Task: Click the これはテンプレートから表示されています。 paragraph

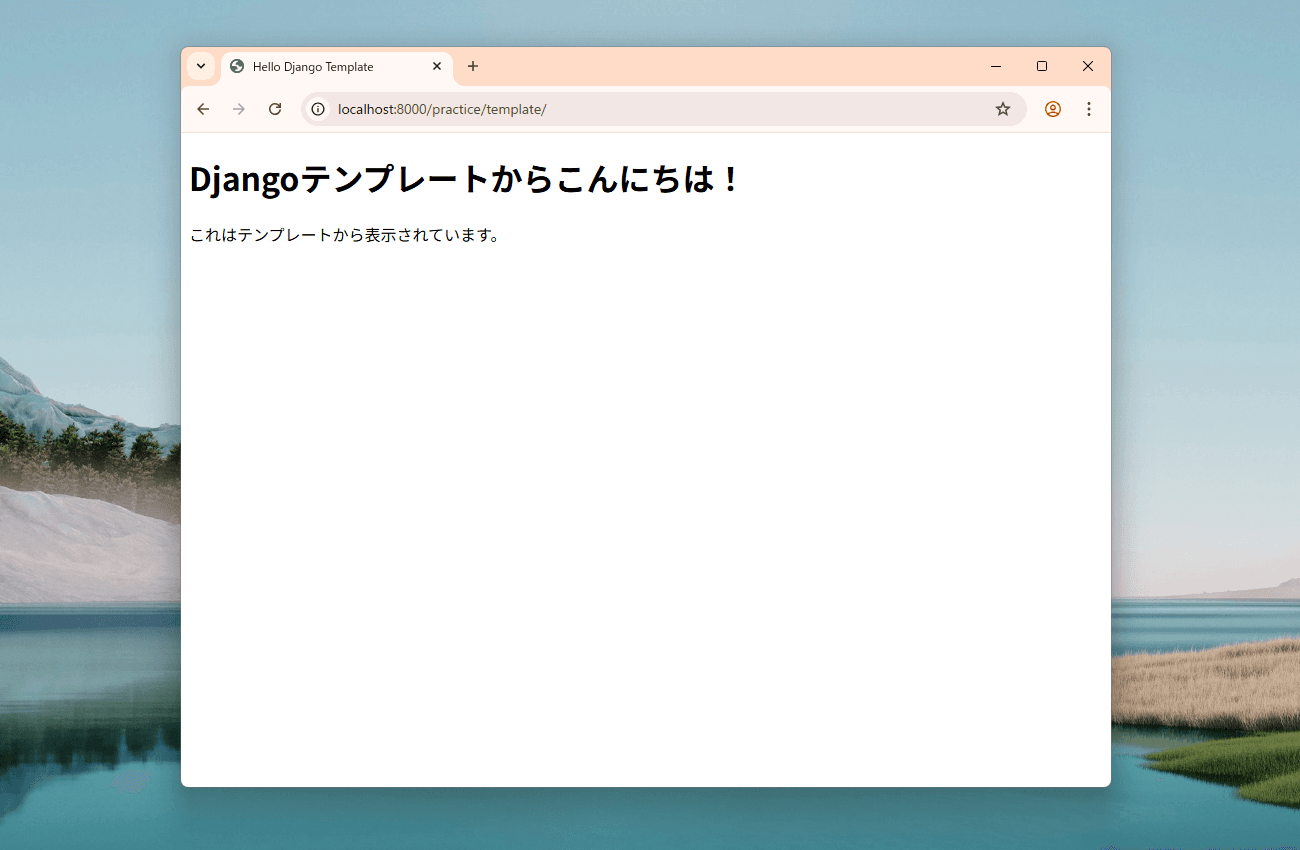Action: pos(346,235)
